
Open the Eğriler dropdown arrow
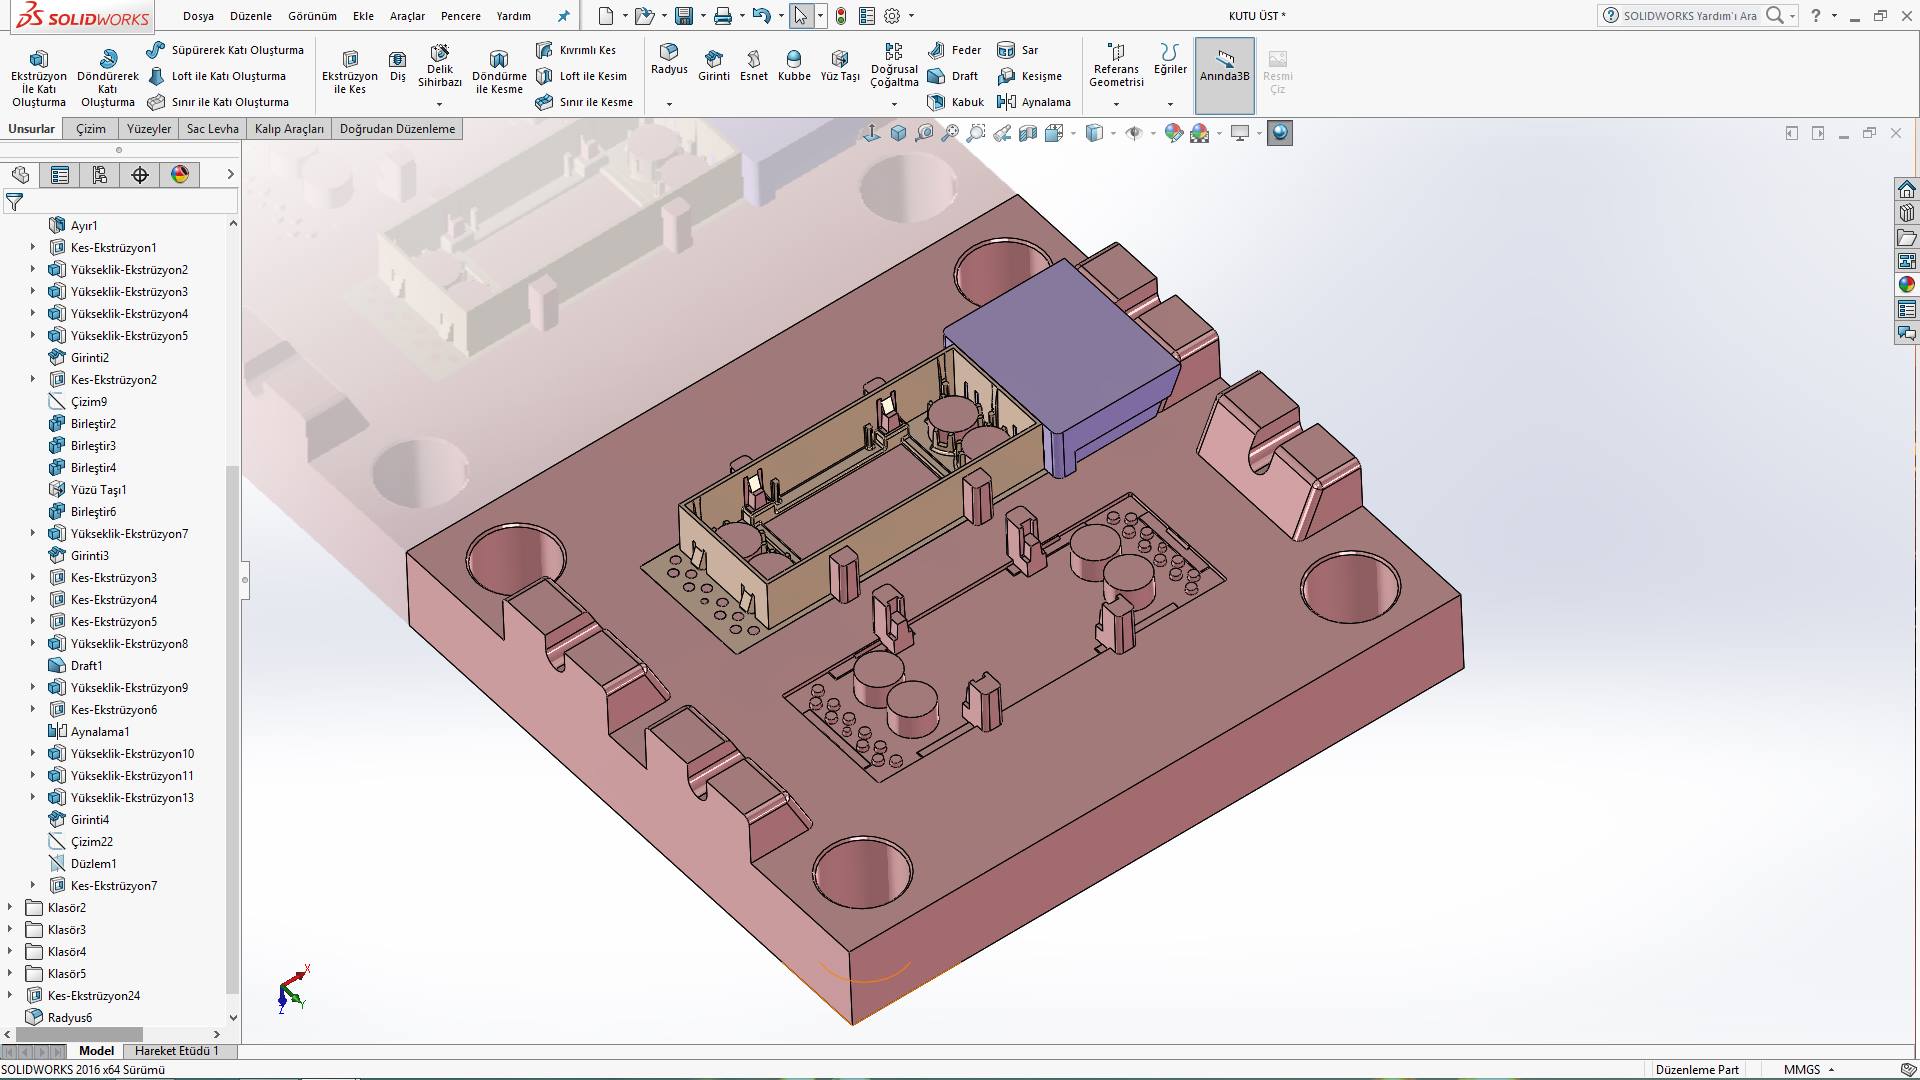click(x=1170, y=104)
